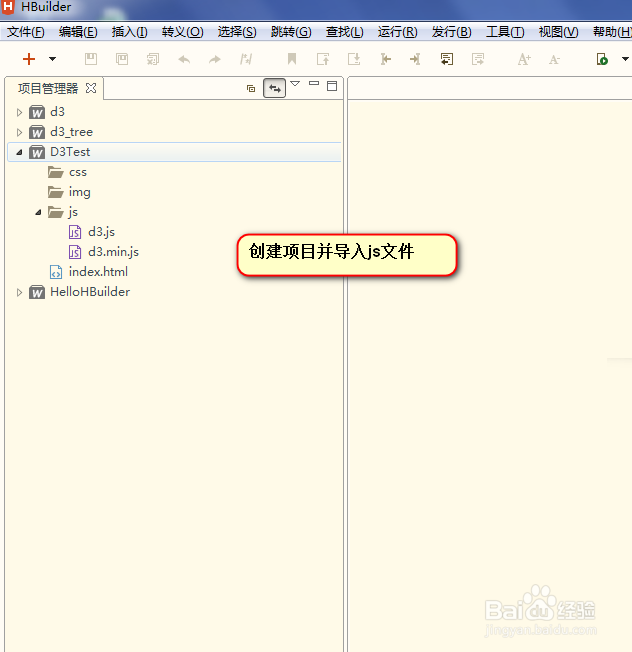Viewport: 632px width, 652px height.
Task: Maximize the project manager panel
Action: pyautogui.click(x=332, y=86)
